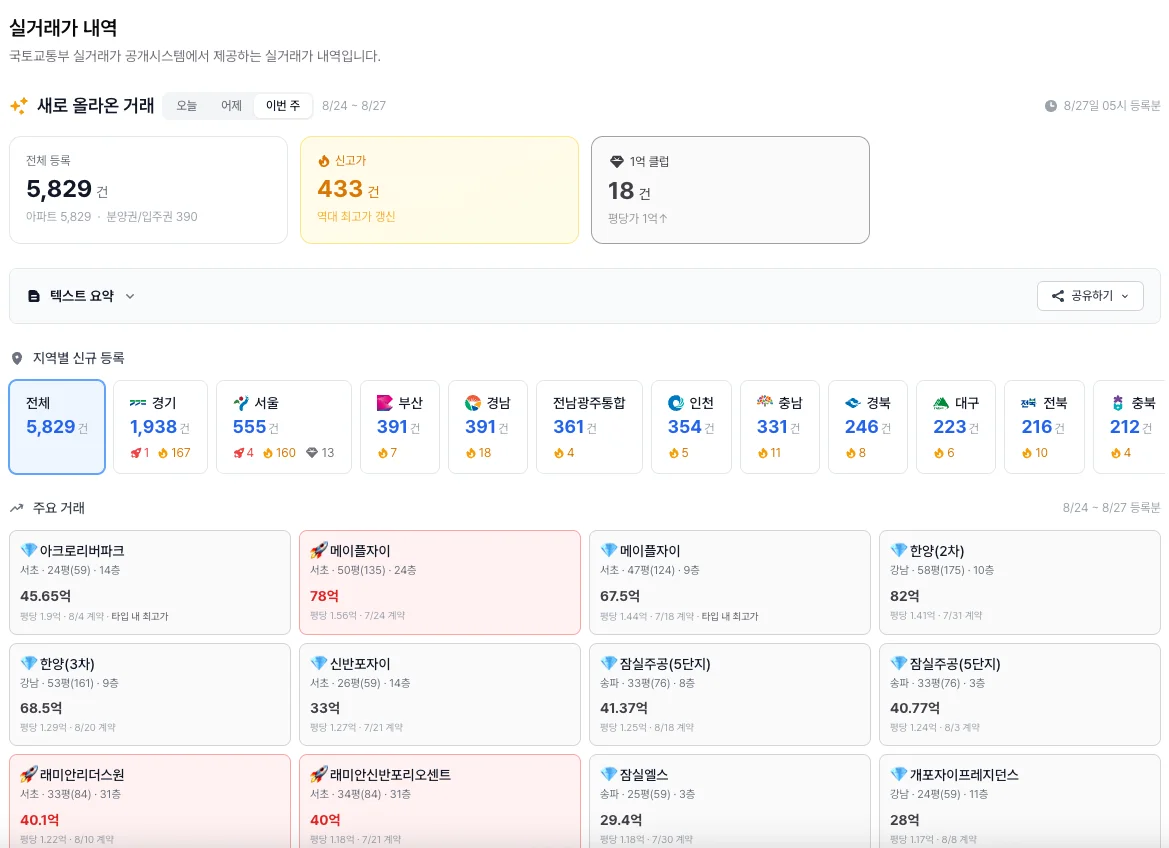The width and height of the screenshot is (1169, 848).
Task: Select the 이번 주 period tab
Action: point(283,106)
